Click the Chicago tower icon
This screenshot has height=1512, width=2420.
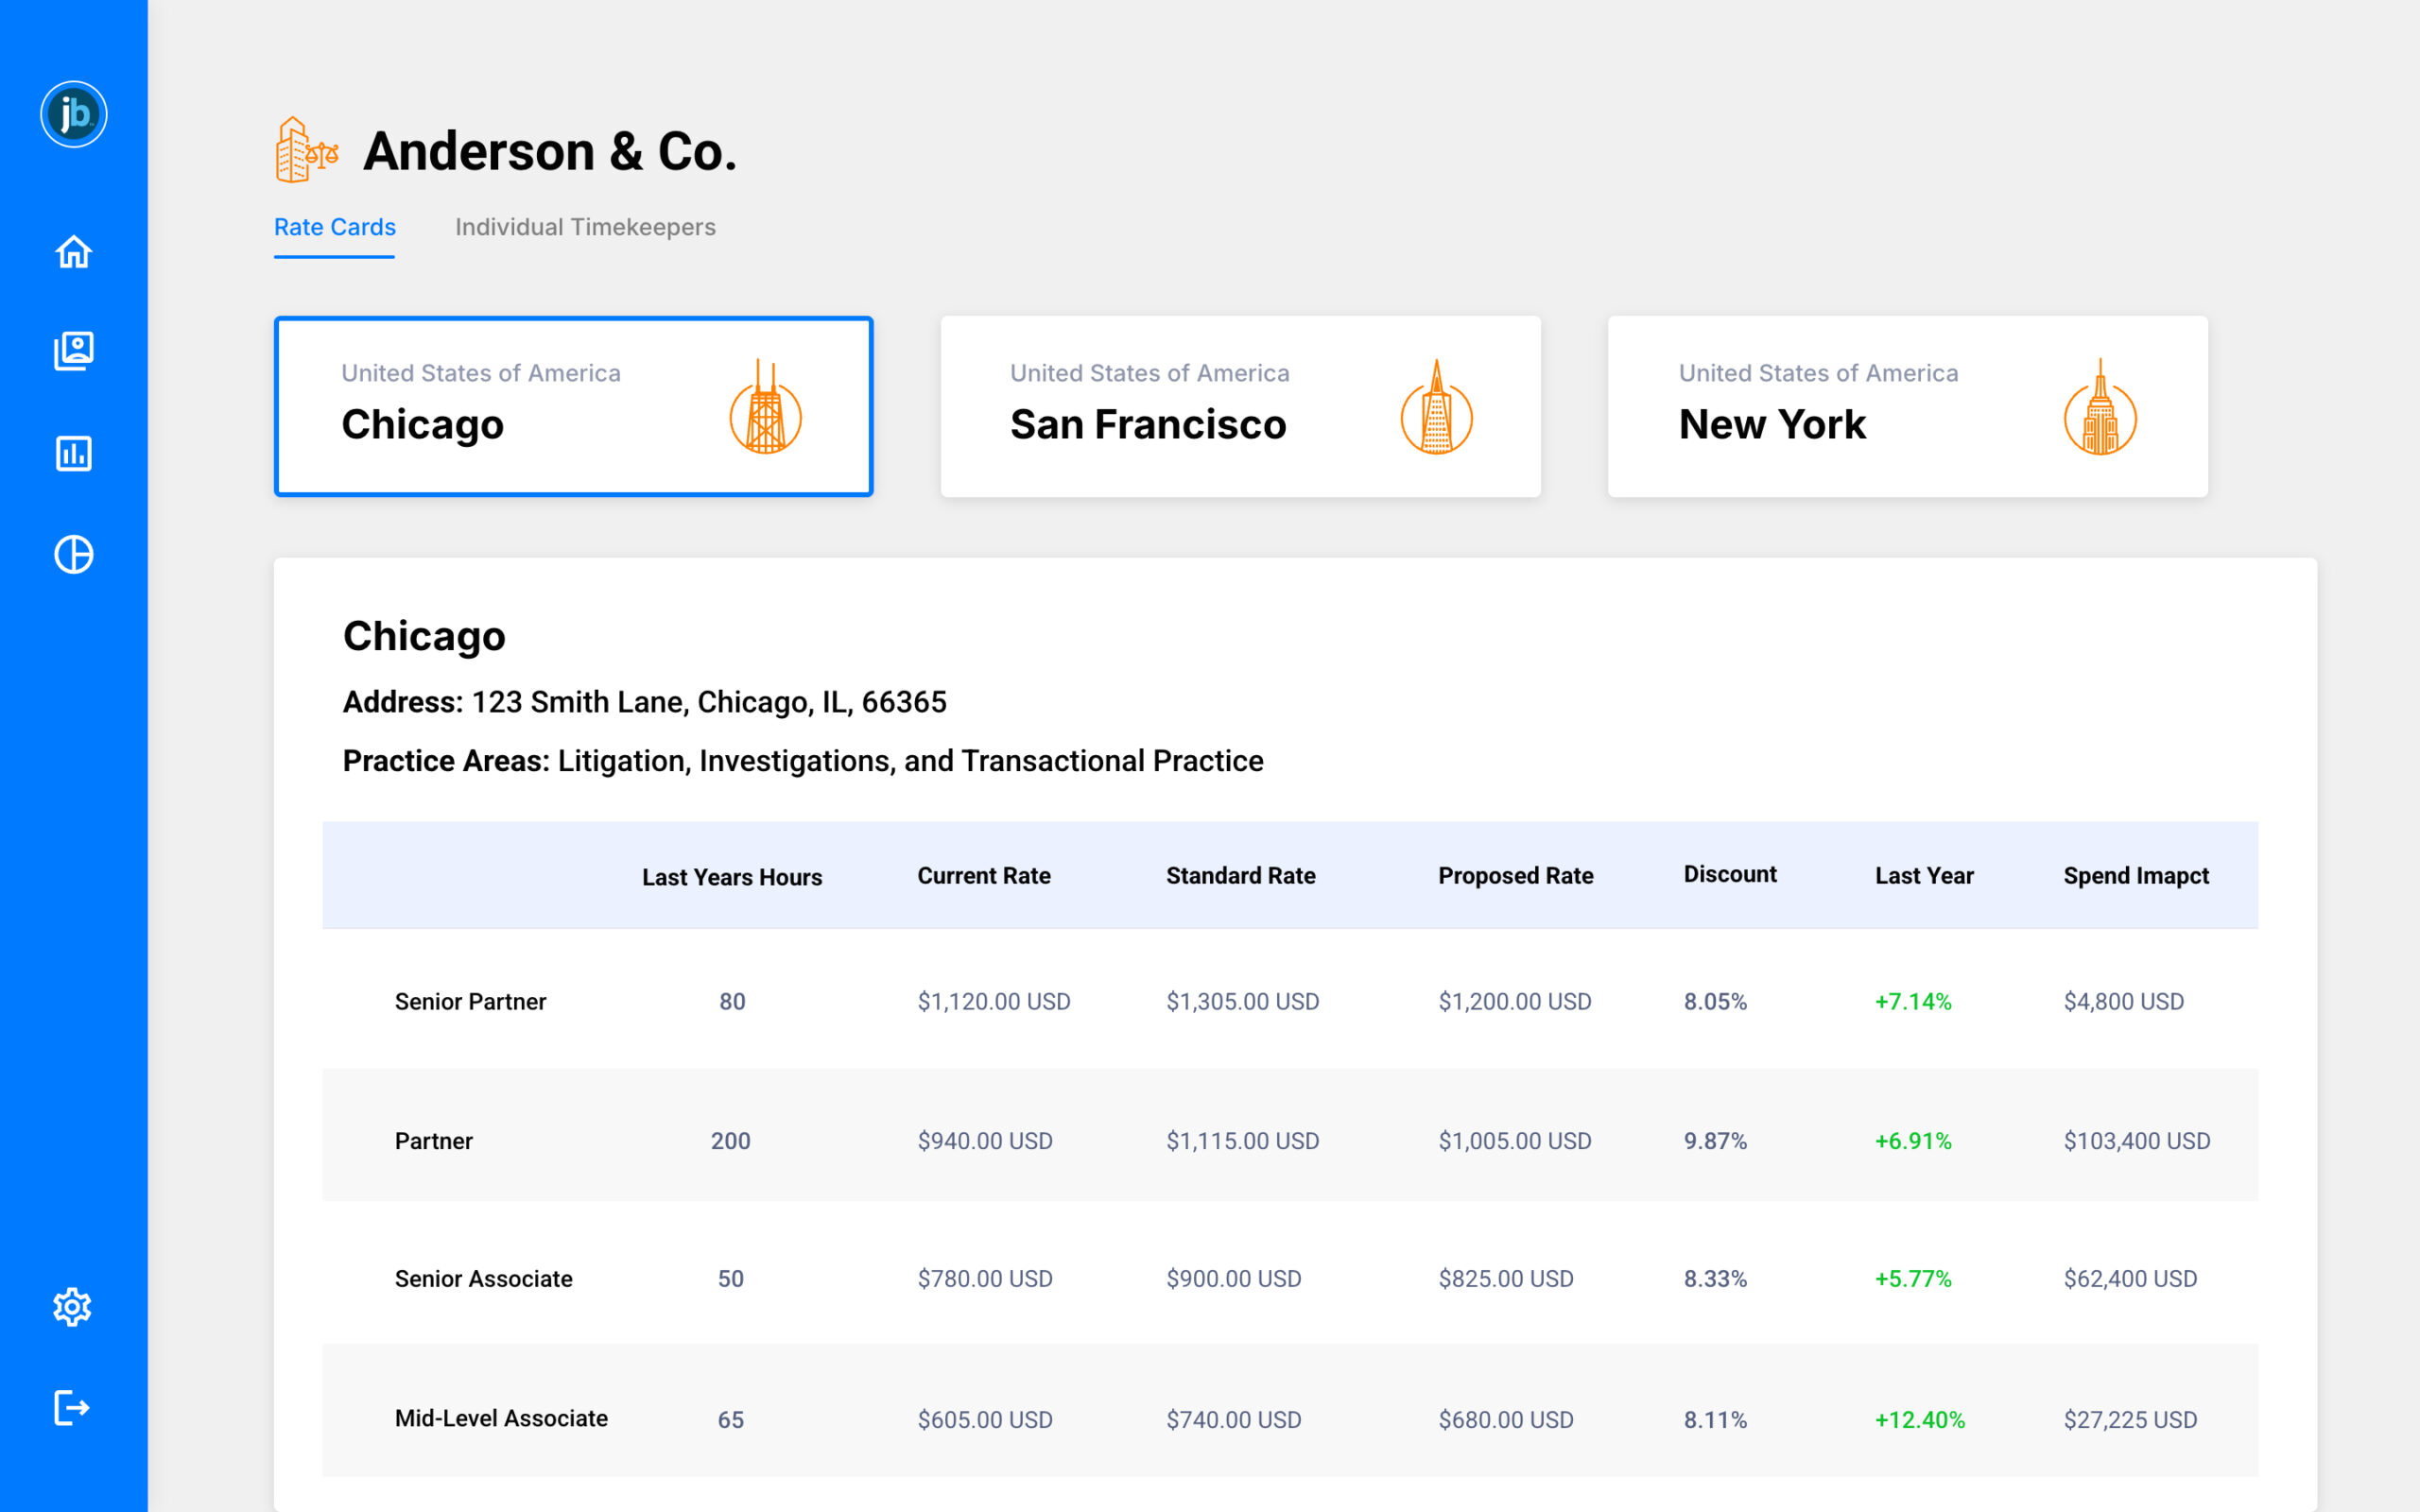coord(765,407)
